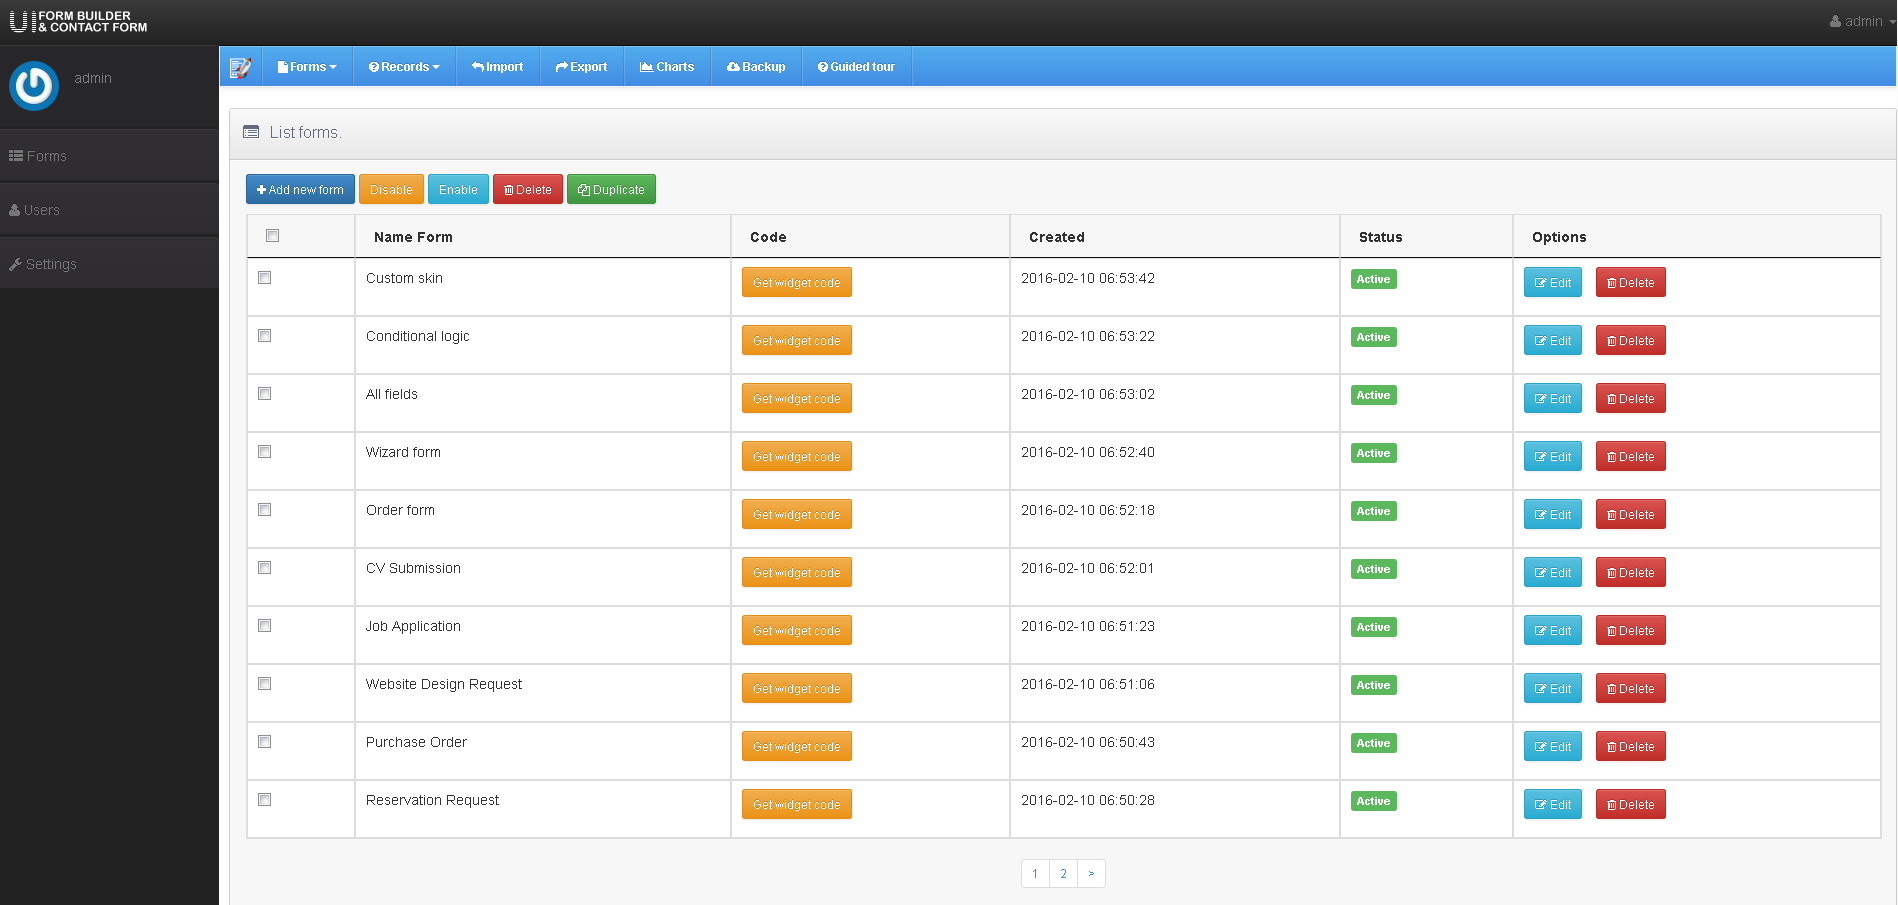The width and height of the screenshot is (1898, 905).
Task: Click the Add new form button
Action: [x=300, y=190]
